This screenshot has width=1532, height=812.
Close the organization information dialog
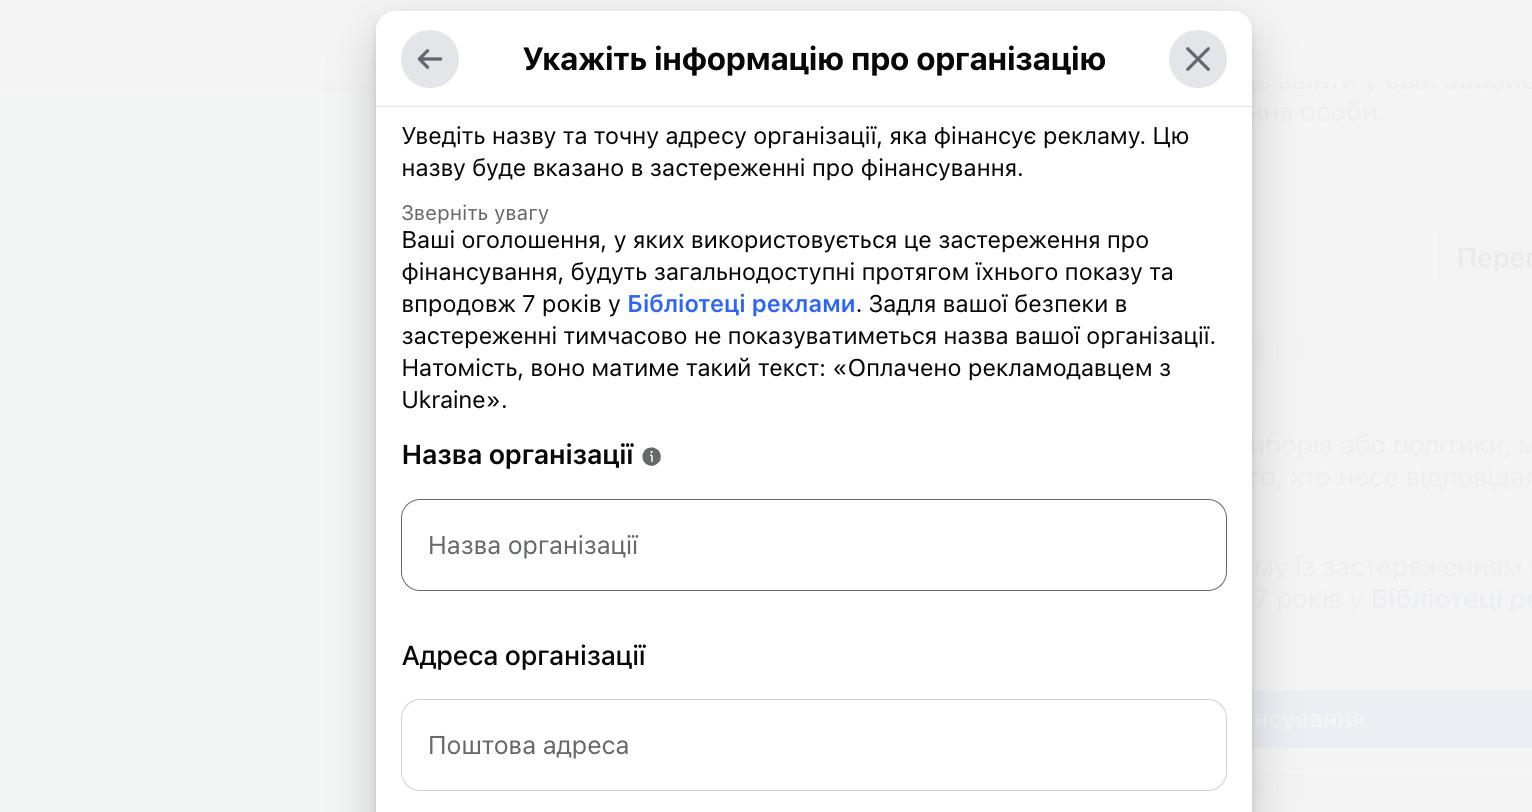[1197, 59]
